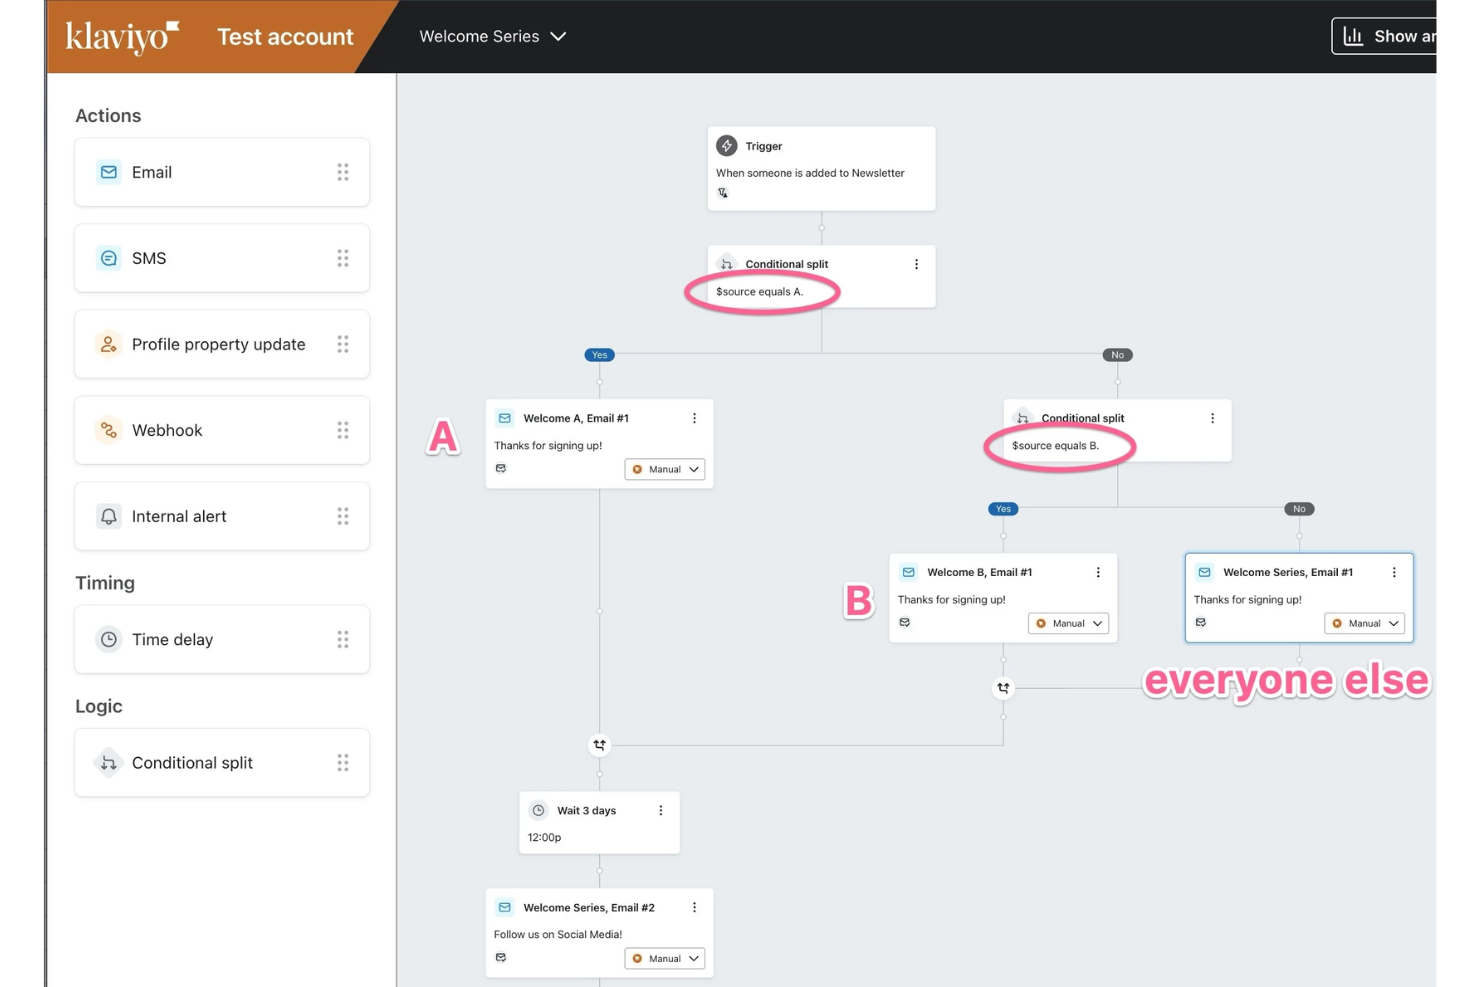Click the Profile property update icon
This screenshot has width=1480, height=987.
click(x=108, y=344)
